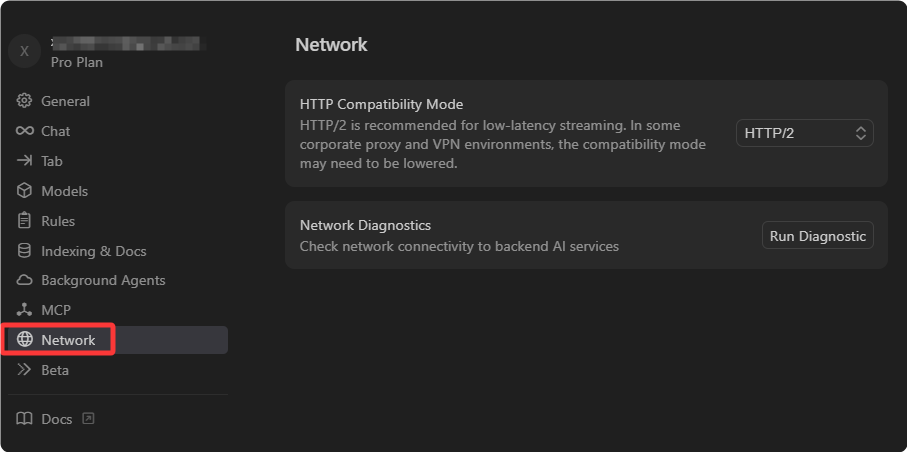Click the General gear icon
The image size is (907, 452).
24,101
